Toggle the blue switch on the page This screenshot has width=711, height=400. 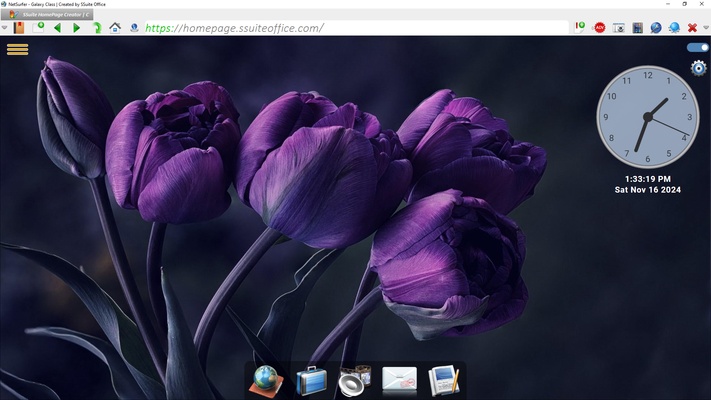click(697, 48)
